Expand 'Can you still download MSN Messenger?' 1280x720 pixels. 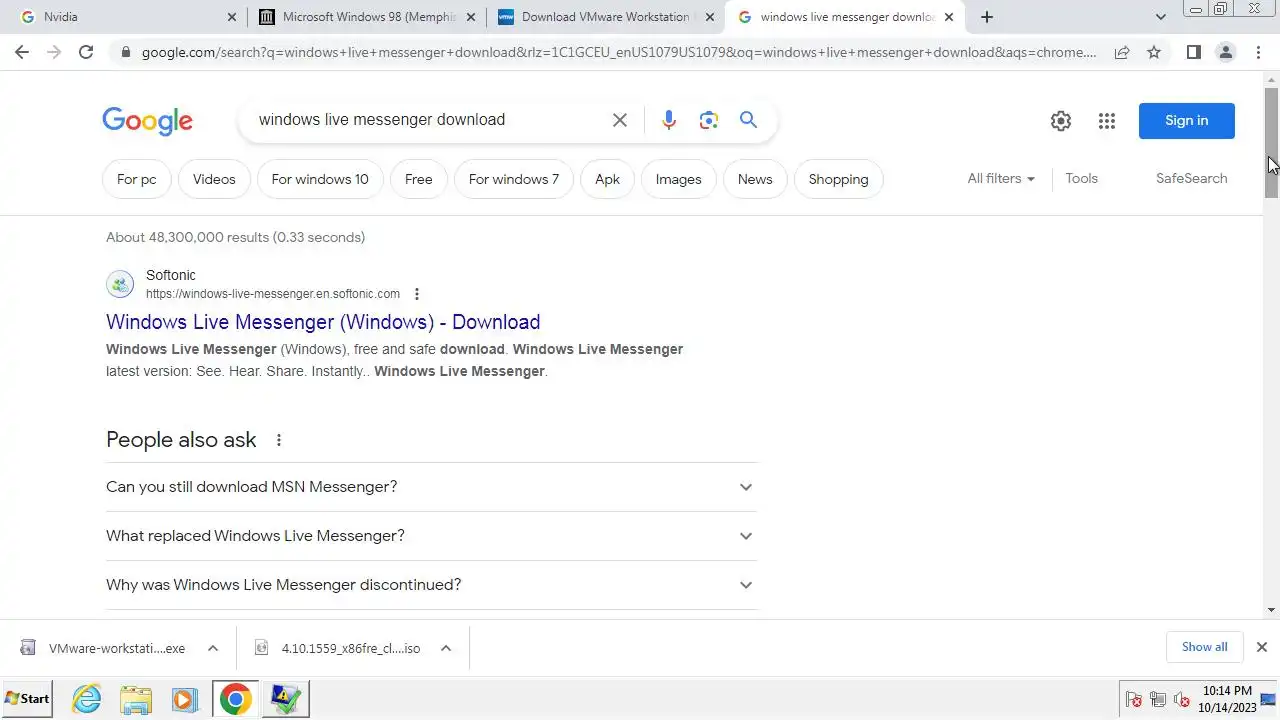(431, 487)
